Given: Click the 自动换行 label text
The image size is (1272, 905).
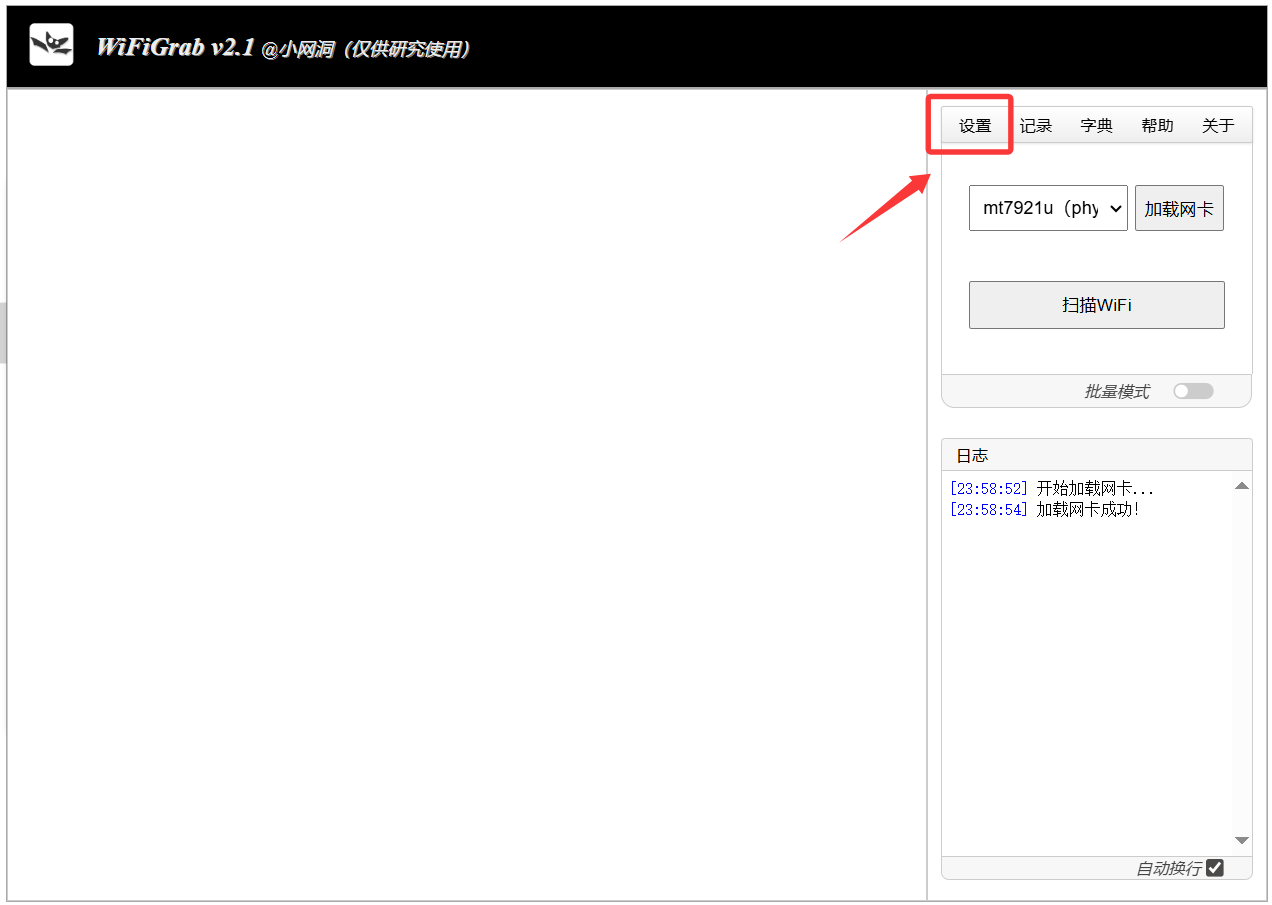Looking at the screenshot, I should pos(1169,869).
